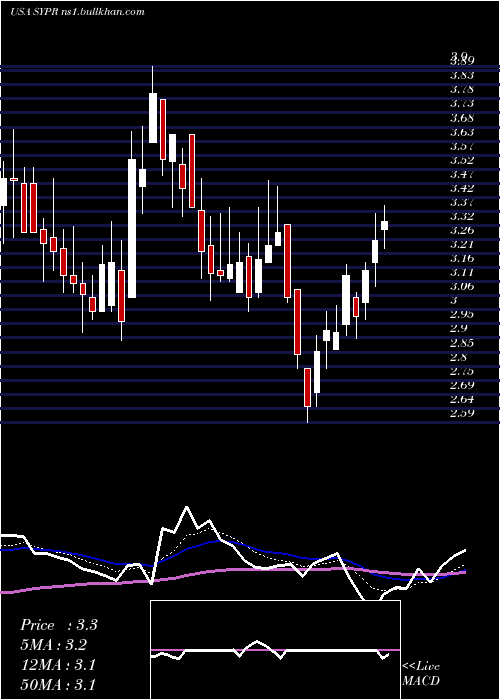
Task: Click the '<<Live' label
Action: coord(421,667)
